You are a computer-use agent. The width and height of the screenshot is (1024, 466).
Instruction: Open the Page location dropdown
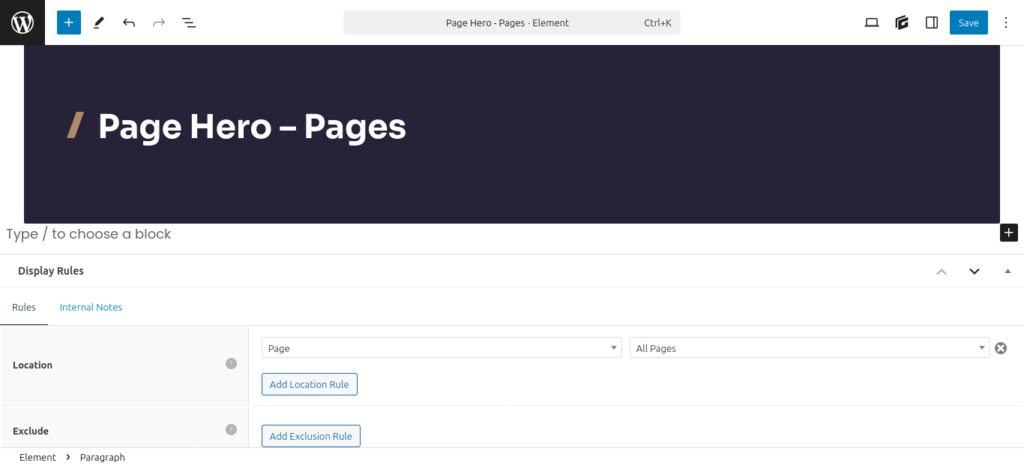pyautogui.click(x=442, y=348)
